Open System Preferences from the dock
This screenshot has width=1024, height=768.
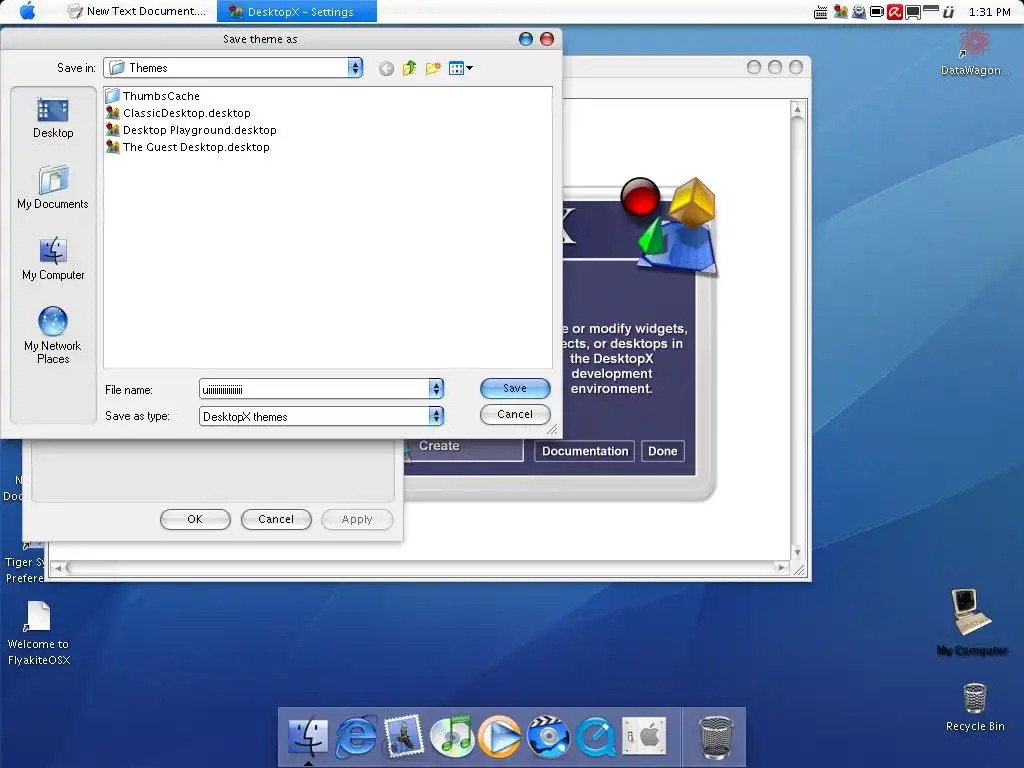644,737
